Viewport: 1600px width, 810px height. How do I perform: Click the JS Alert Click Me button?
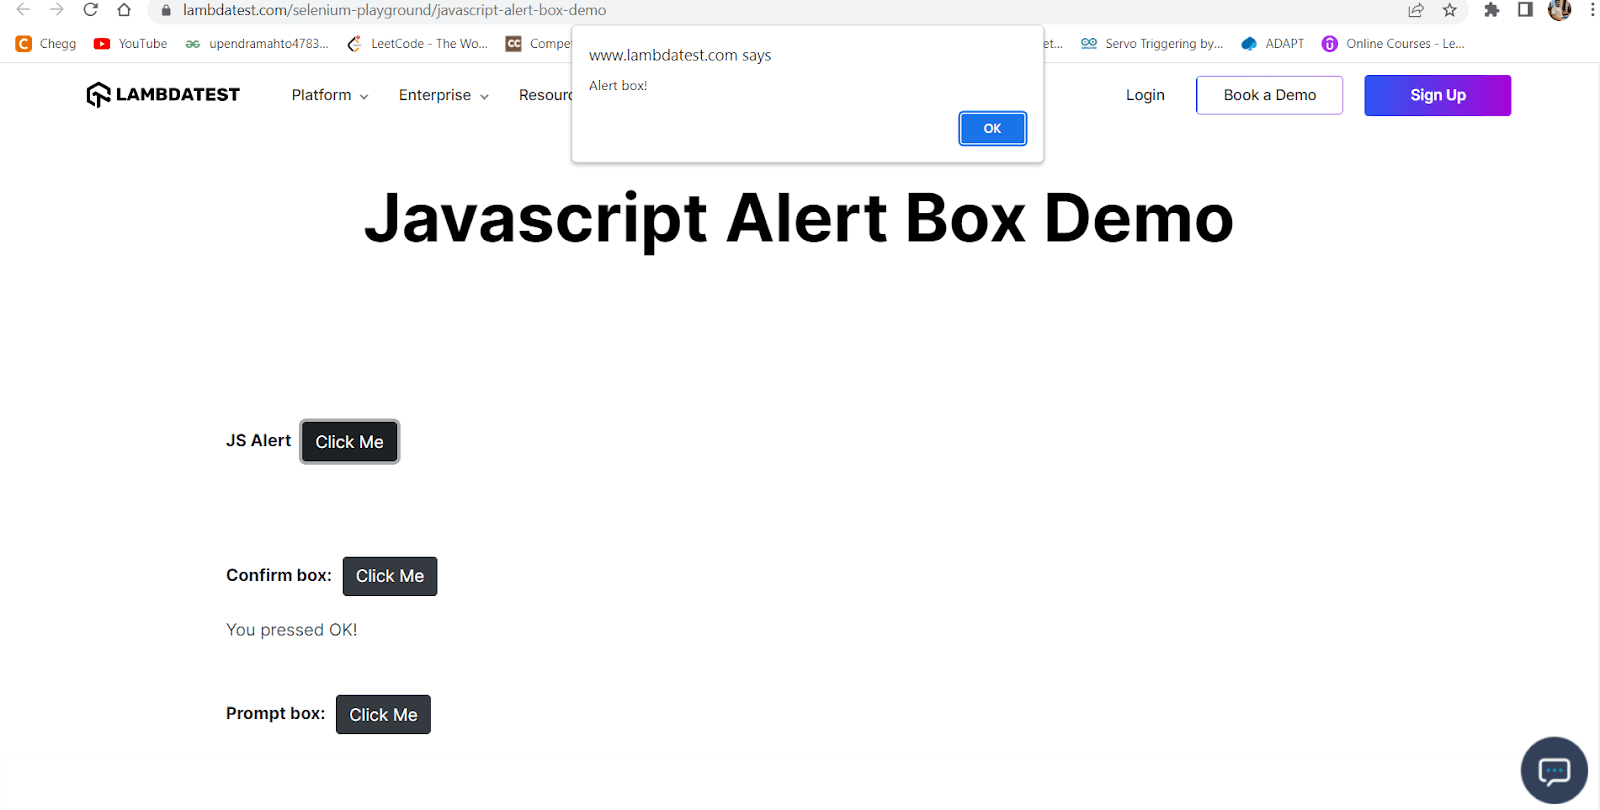[x=350, y=442]
